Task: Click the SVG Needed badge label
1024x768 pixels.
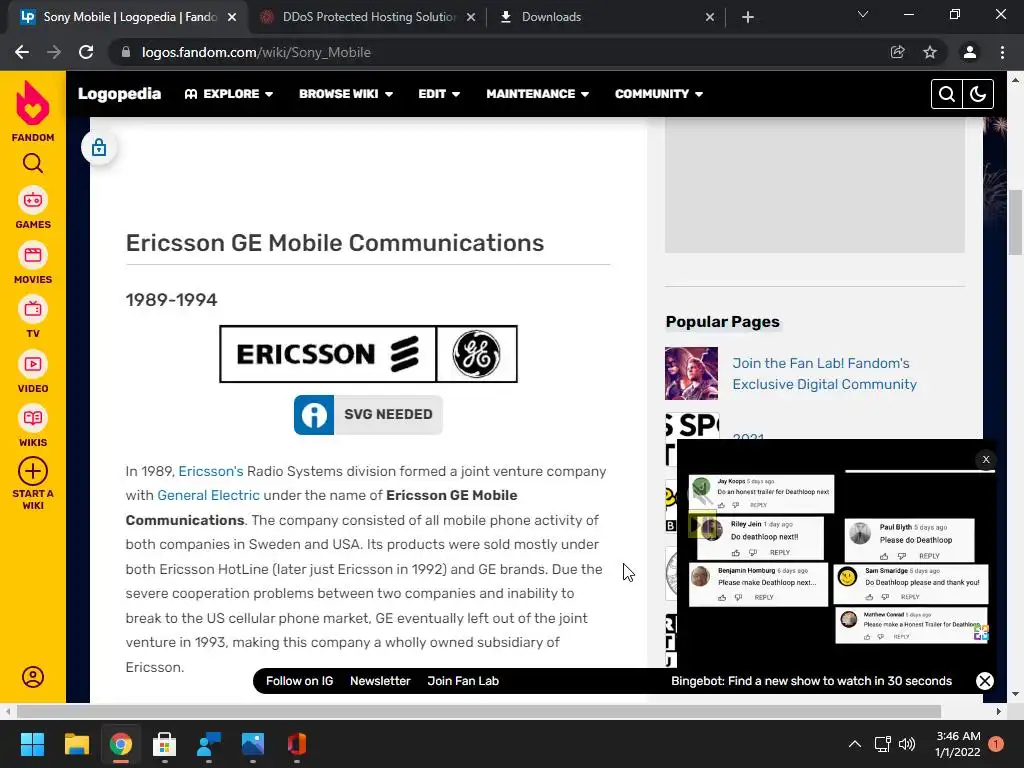Action: click(x=388, y=415)
